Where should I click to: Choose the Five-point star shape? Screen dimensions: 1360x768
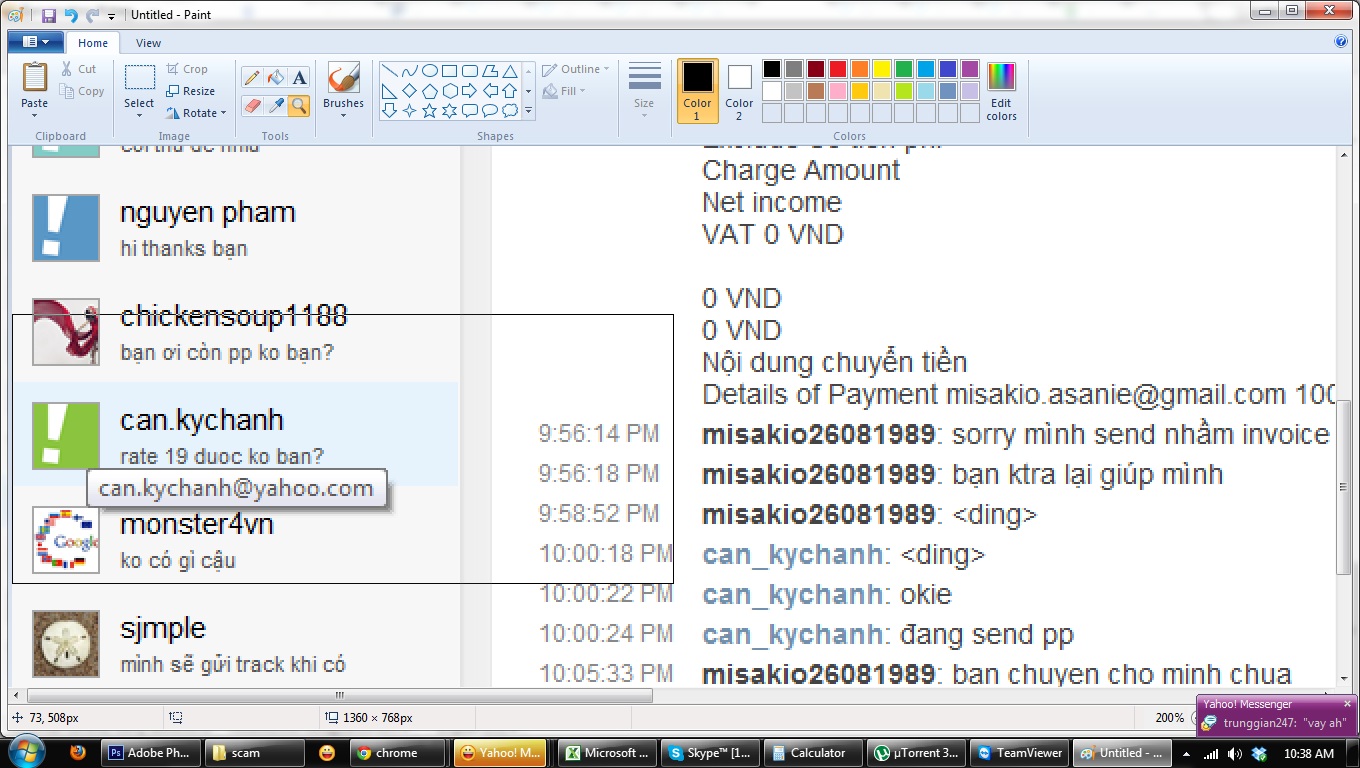tap(430, 111)
